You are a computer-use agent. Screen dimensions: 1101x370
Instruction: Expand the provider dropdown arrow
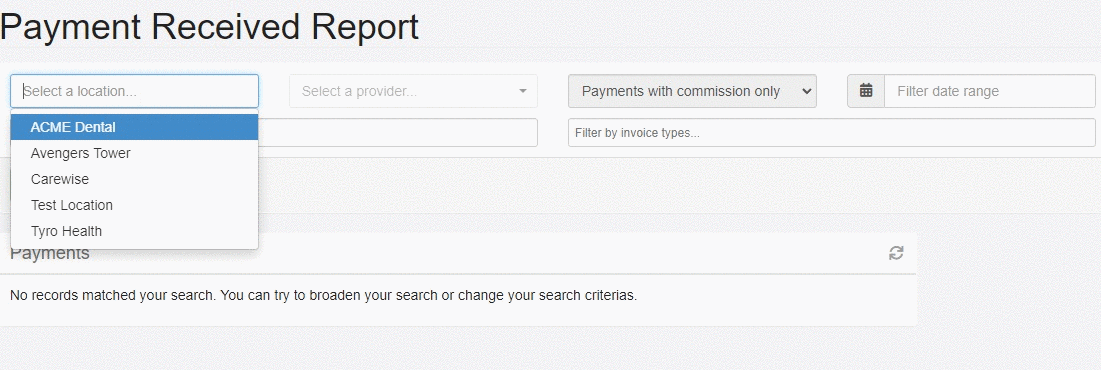pos(522,91)
